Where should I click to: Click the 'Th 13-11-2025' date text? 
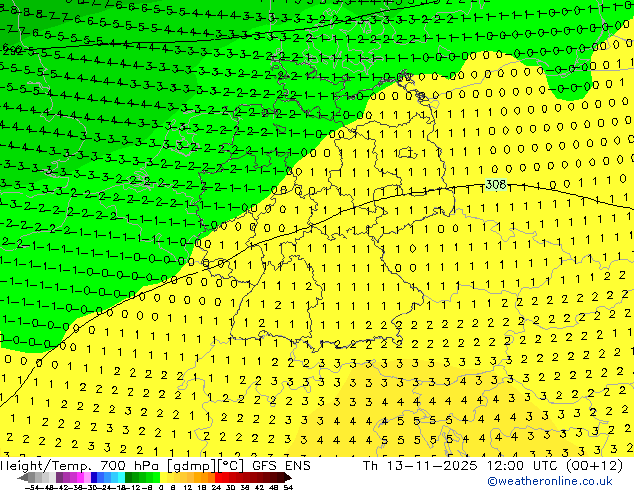point(420,466)
